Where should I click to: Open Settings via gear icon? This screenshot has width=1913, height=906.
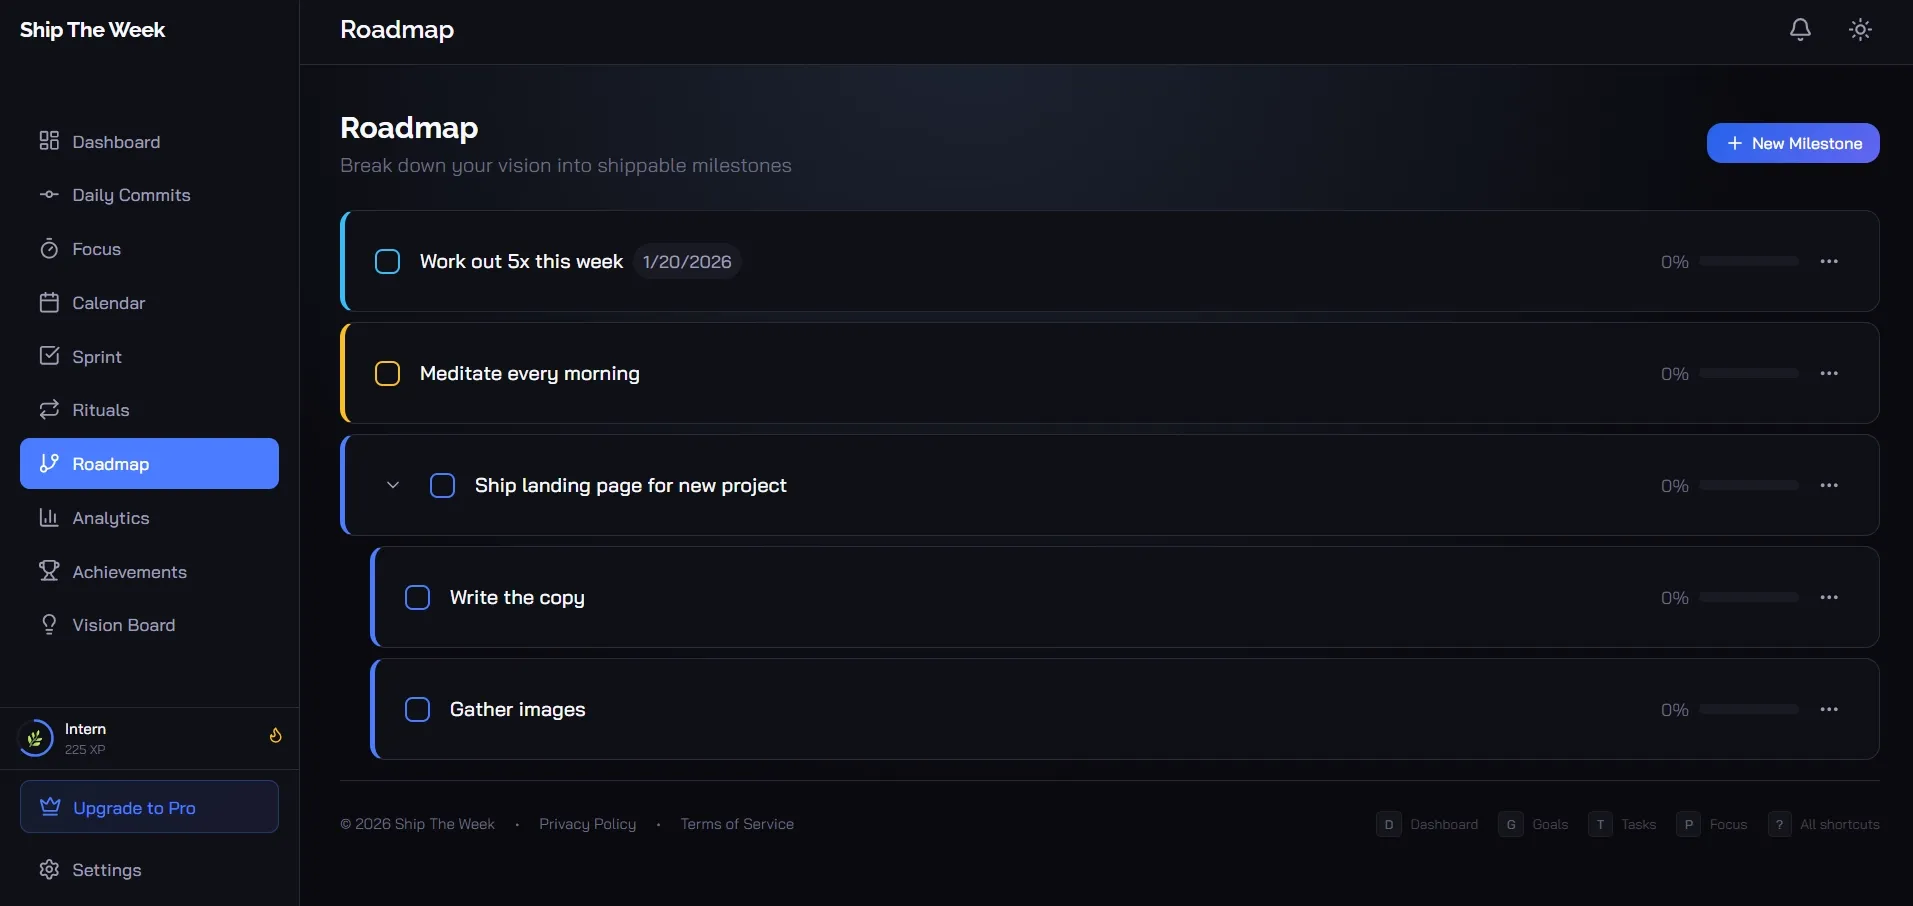click(x=49, y=870)
